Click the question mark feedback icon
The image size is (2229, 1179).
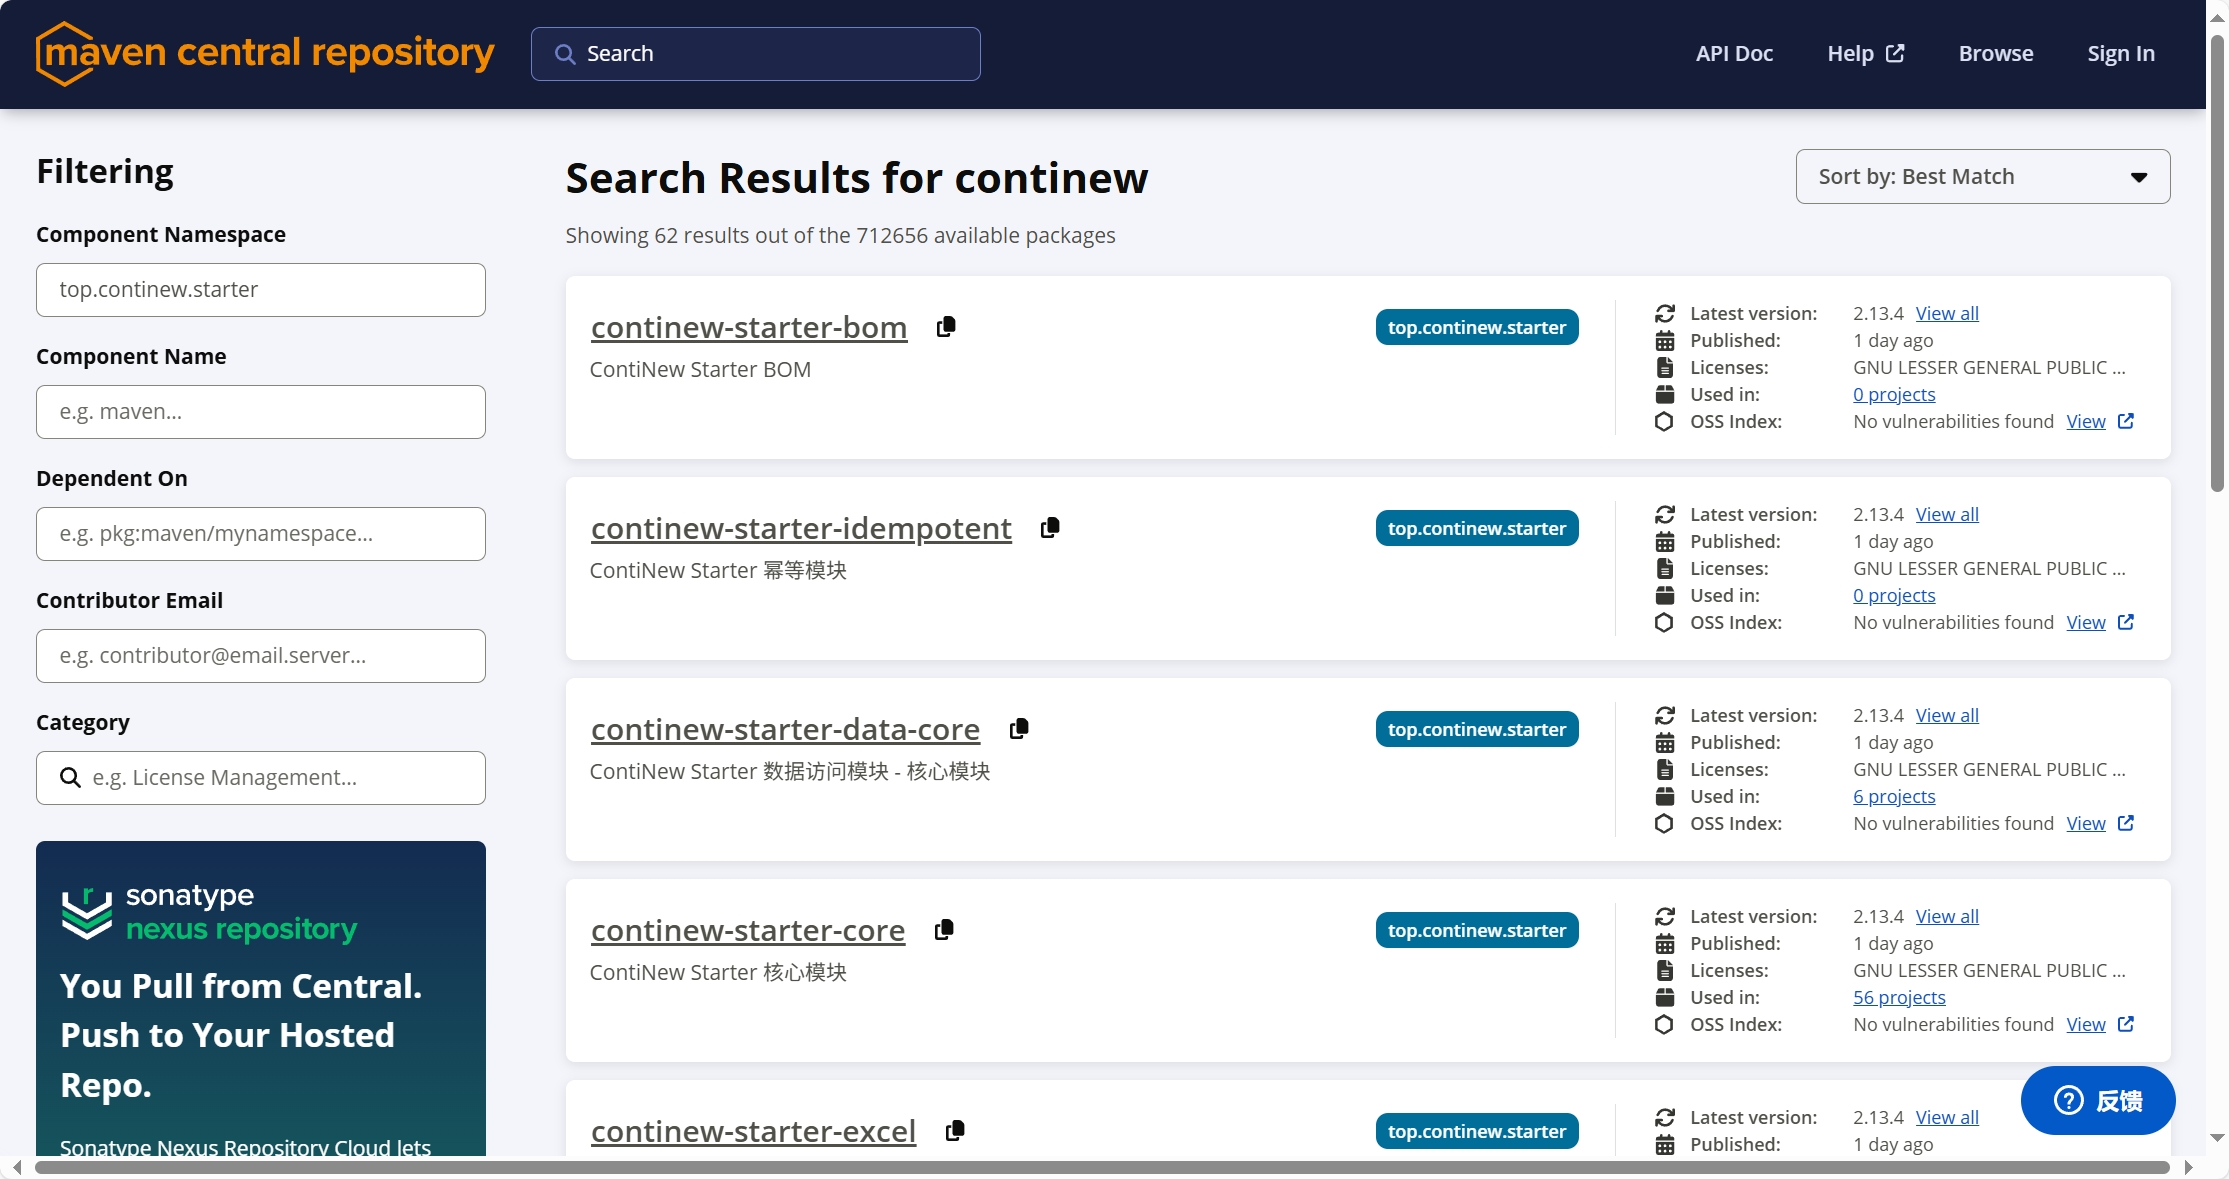pyautogui.click(x=2068, y=1100)
